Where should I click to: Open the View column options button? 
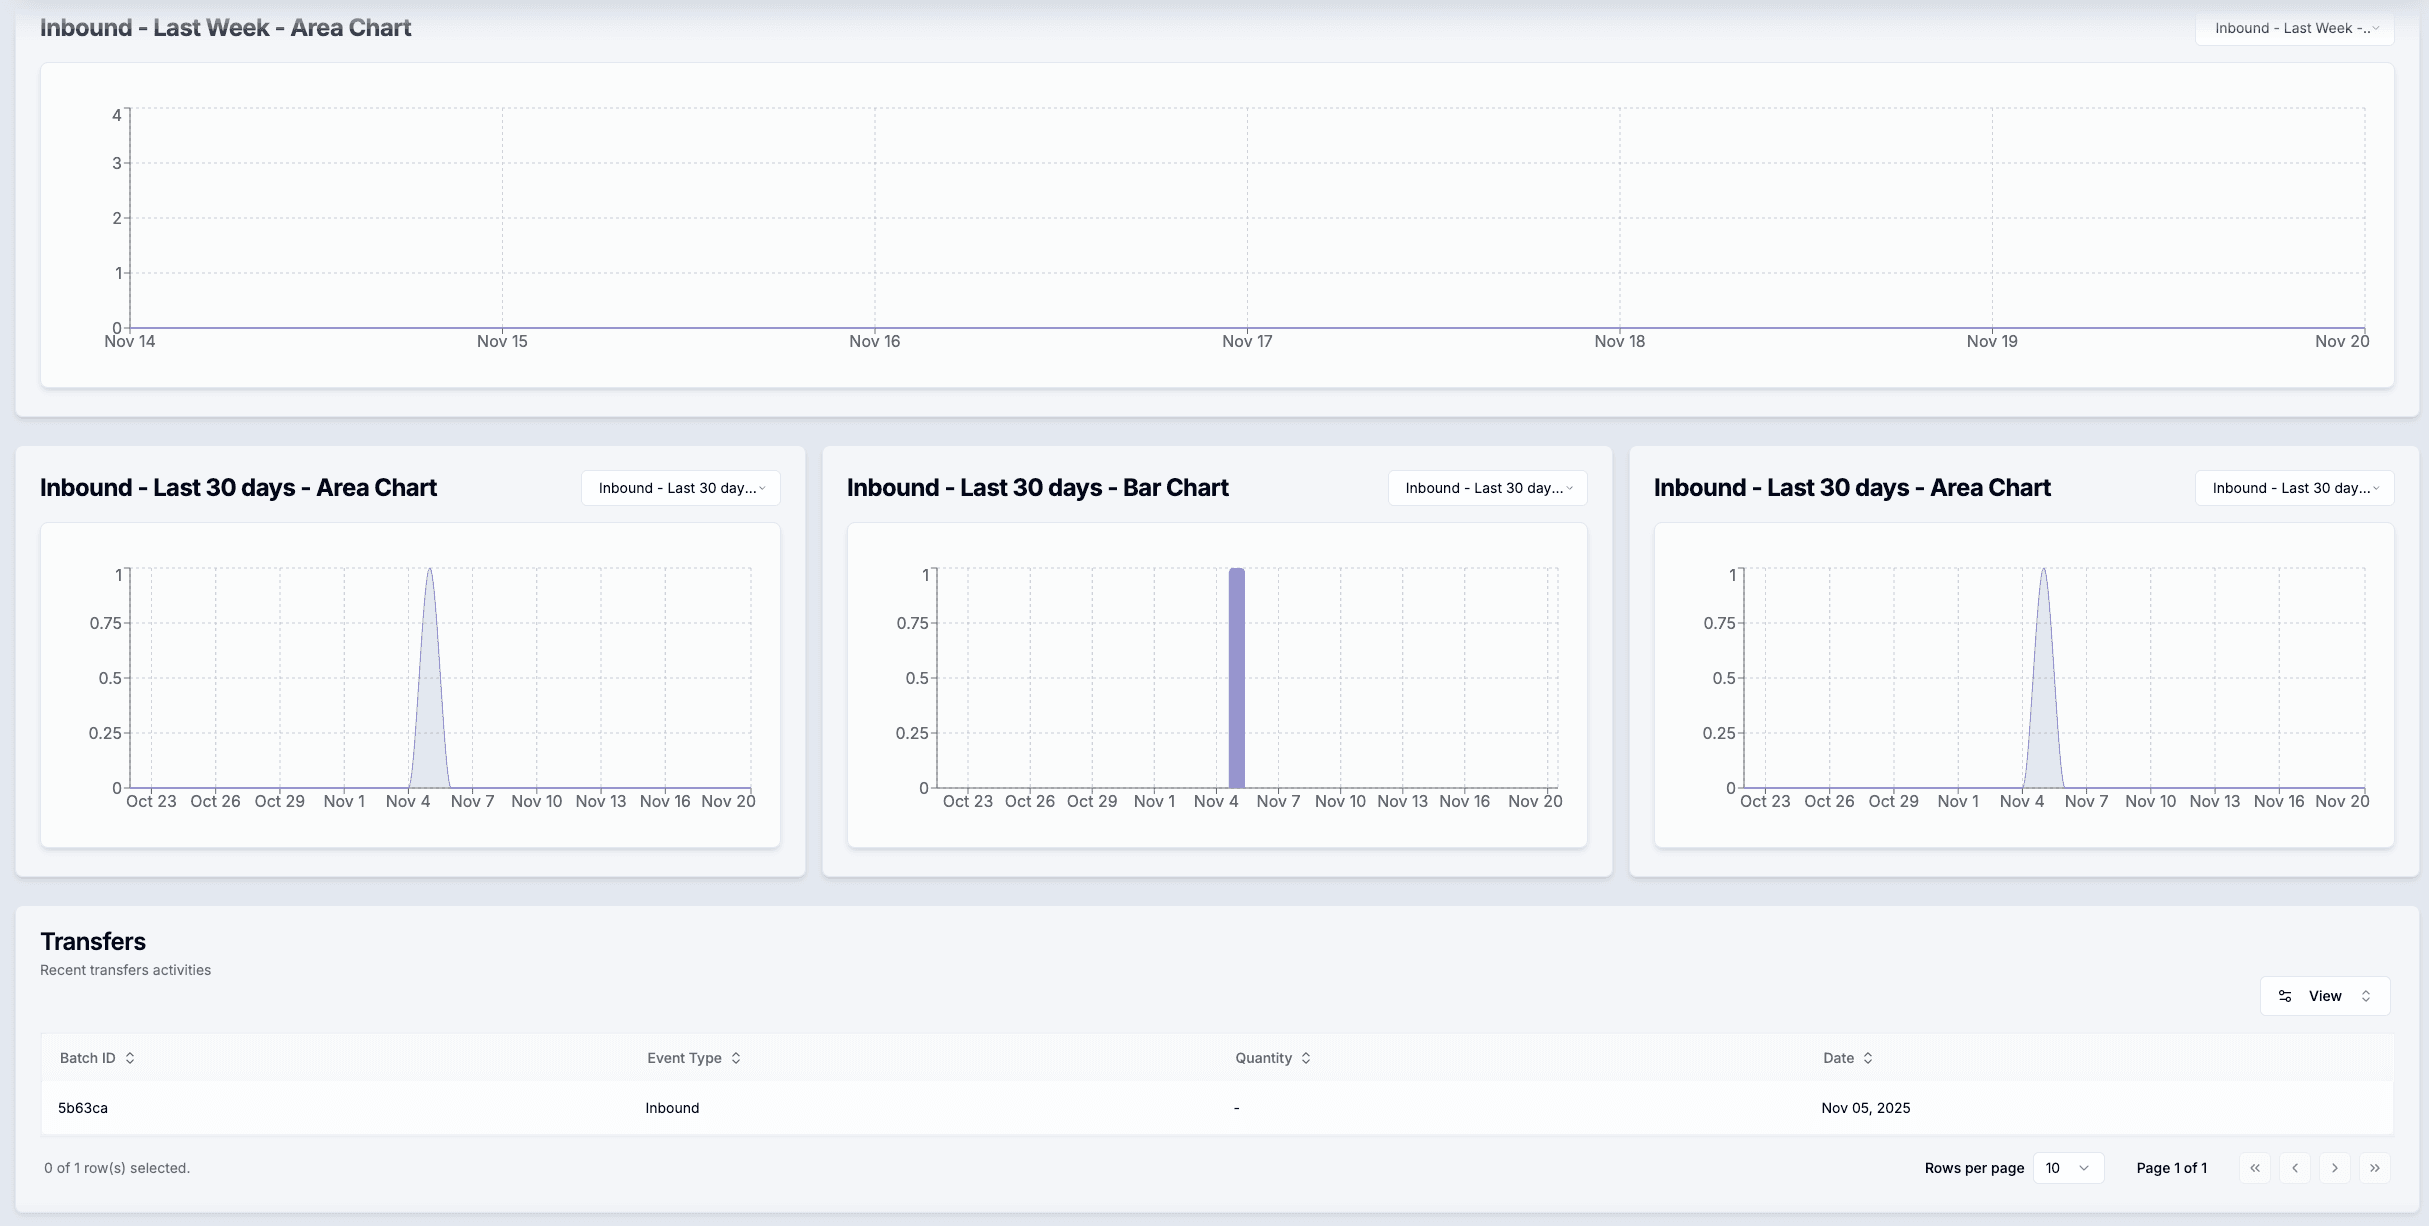pos(2324,996)
